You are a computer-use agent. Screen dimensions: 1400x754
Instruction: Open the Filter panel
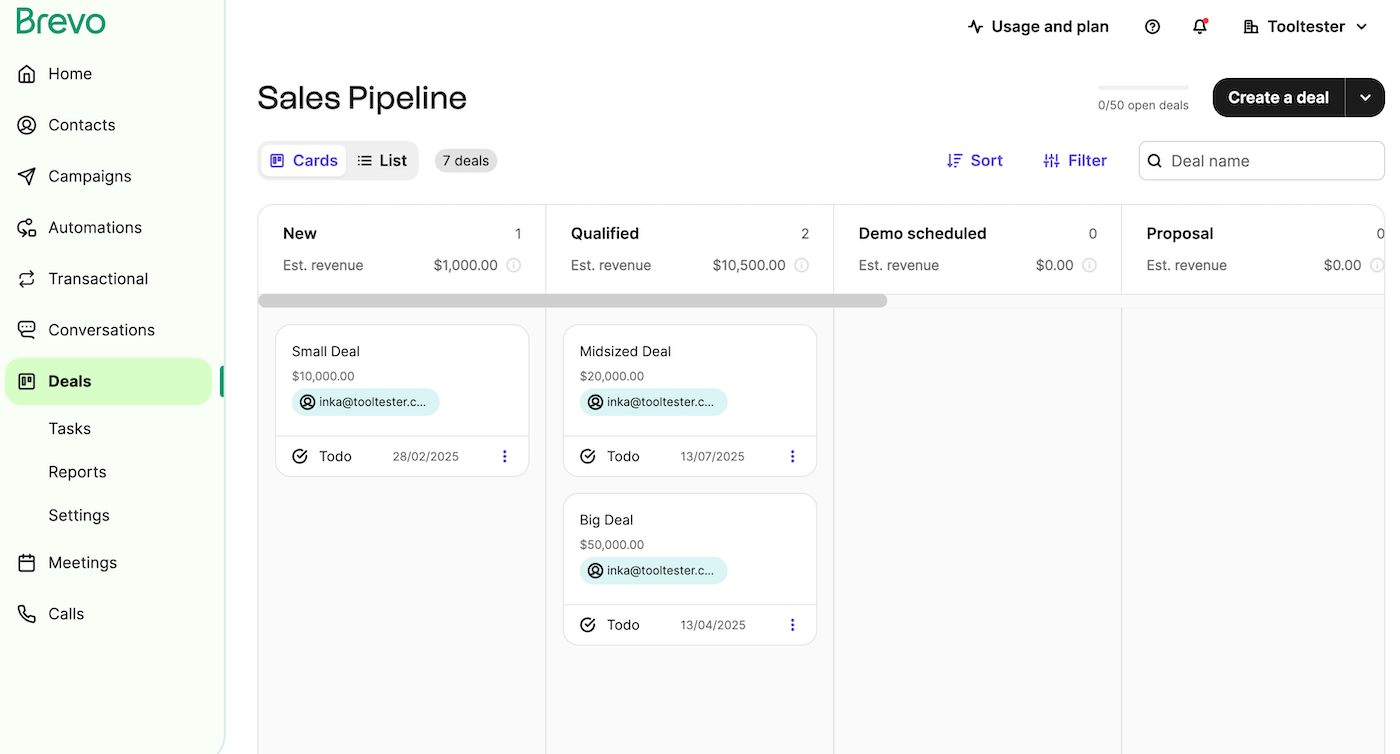click(1075, 161)
